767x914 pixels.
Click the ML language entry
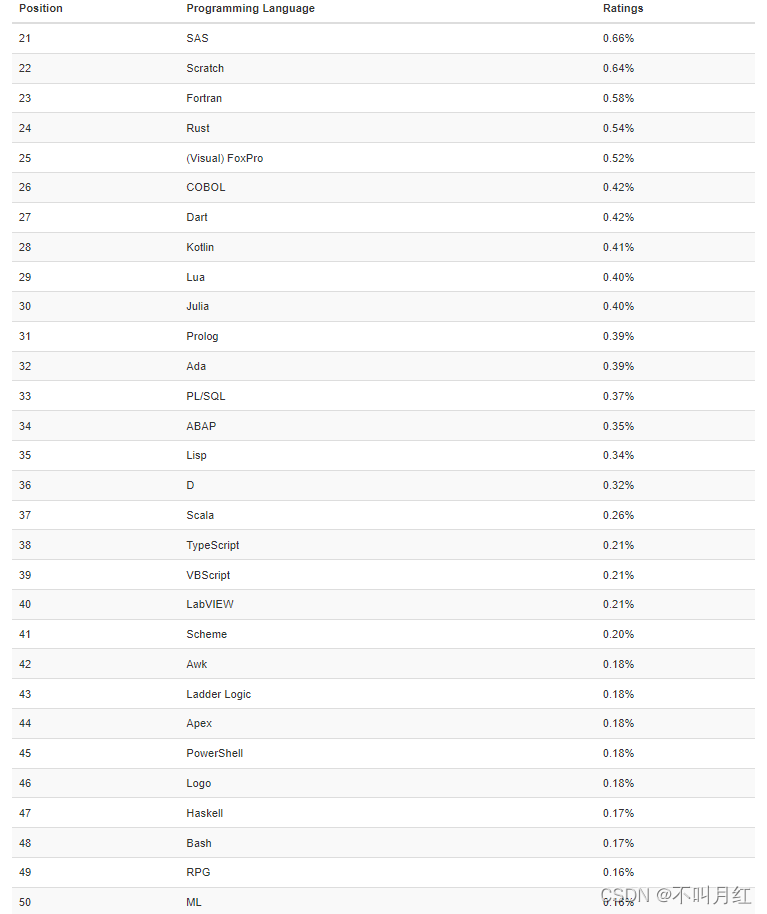pyautogui.click(x=194, y=902)
